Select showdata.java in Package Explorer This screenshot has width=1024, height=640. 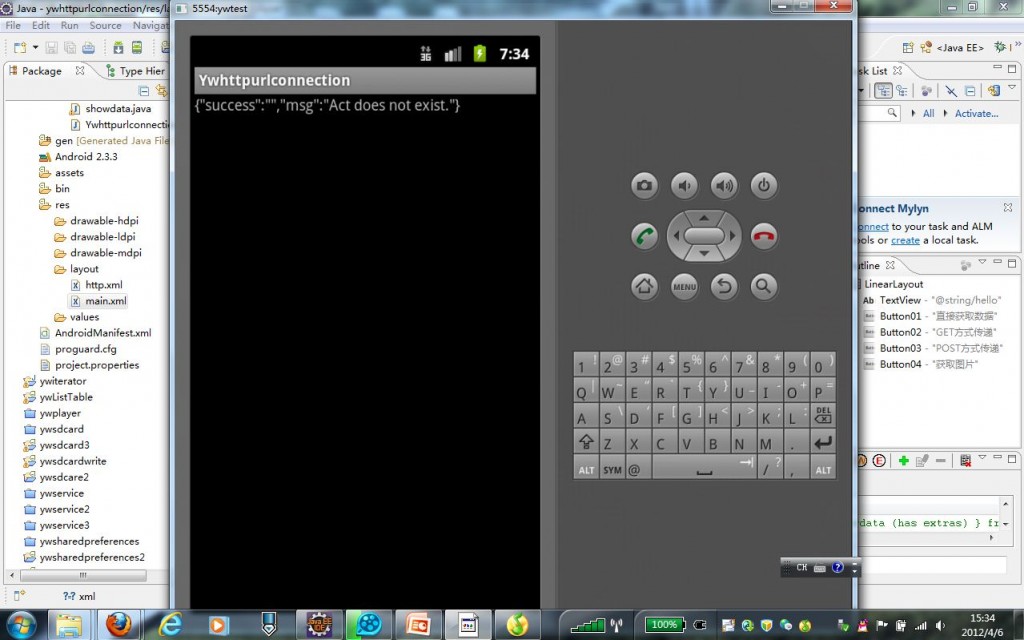click(x=110, y=108)
